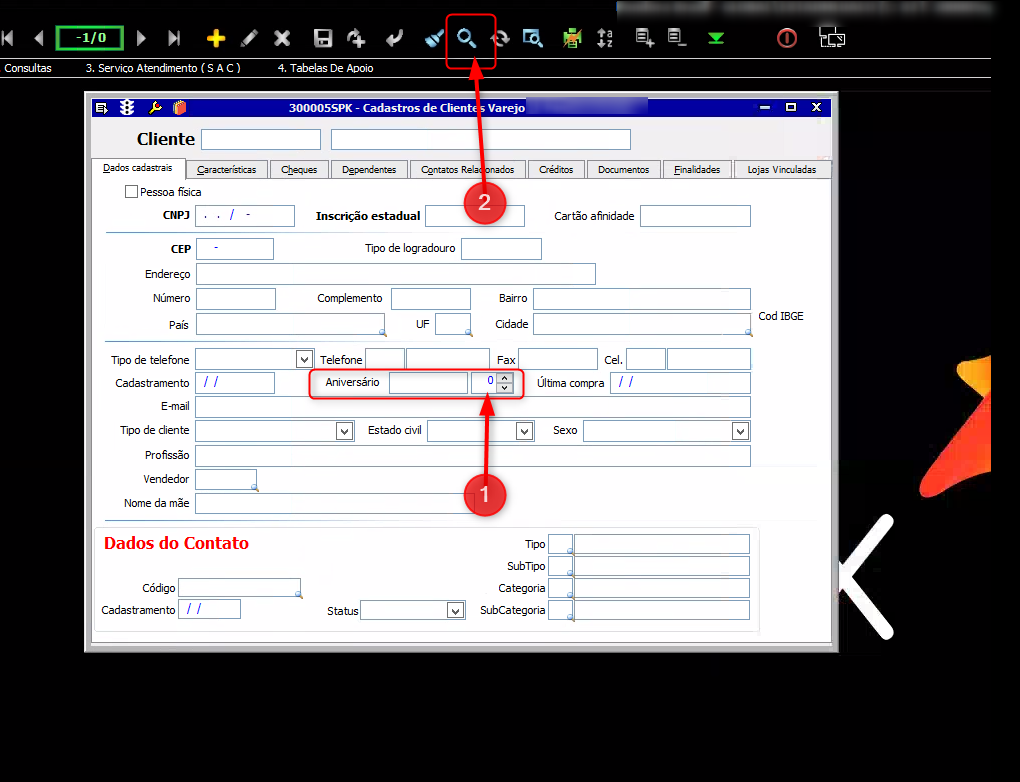This screenshot has height=782, width=1020.
Task: Add a new record with the yellow plus
Action: (x=216, y=38)
